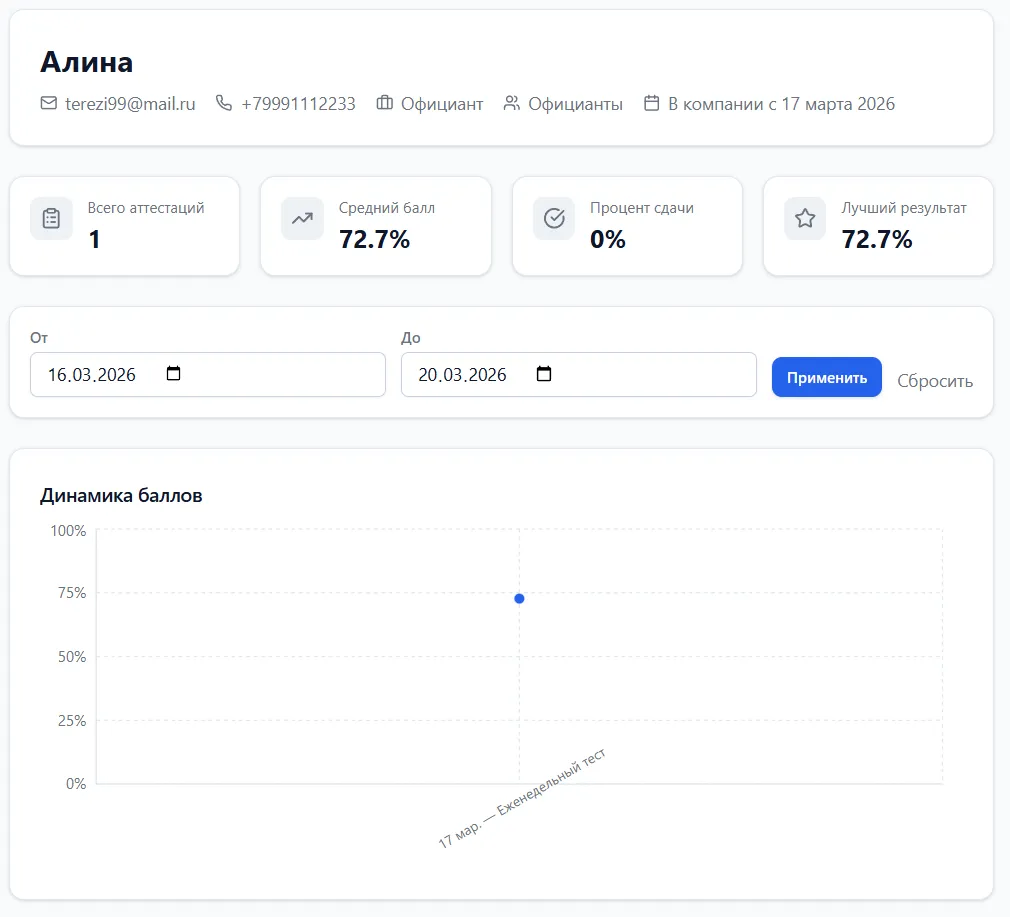Click the star icon in Лучший результат card

805,218
